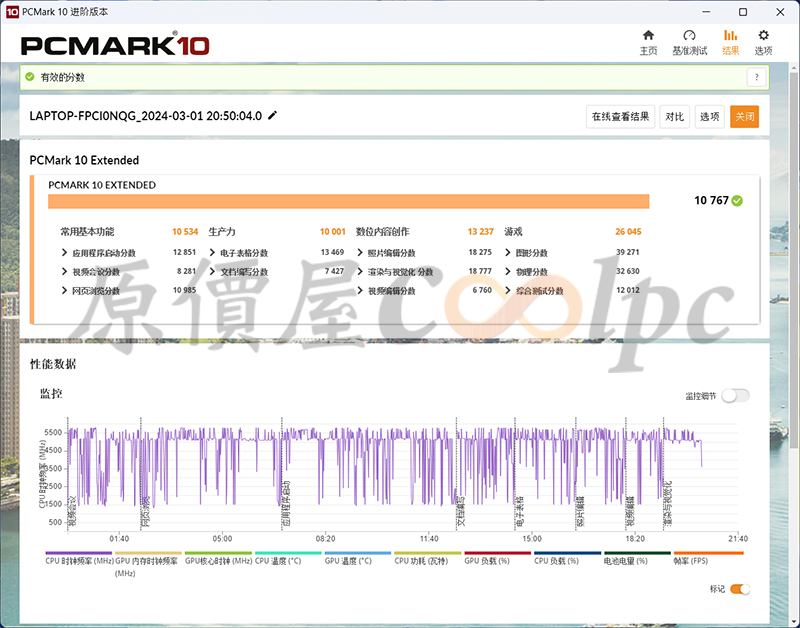This screenshot has height=628, width=800.
Task: Click the overall score 10 767
Action: [711, 200]
